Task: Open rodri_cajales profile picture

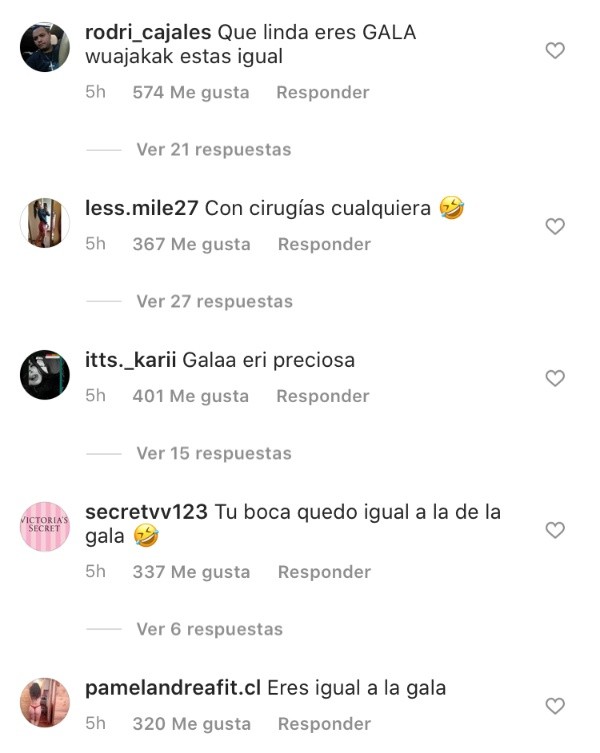Action: [45, 47]
